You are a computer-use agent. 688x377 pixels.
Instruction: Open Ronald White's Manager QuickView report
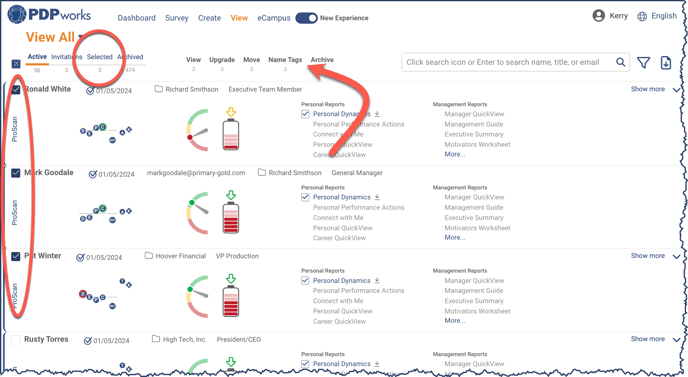coord(474,114)
